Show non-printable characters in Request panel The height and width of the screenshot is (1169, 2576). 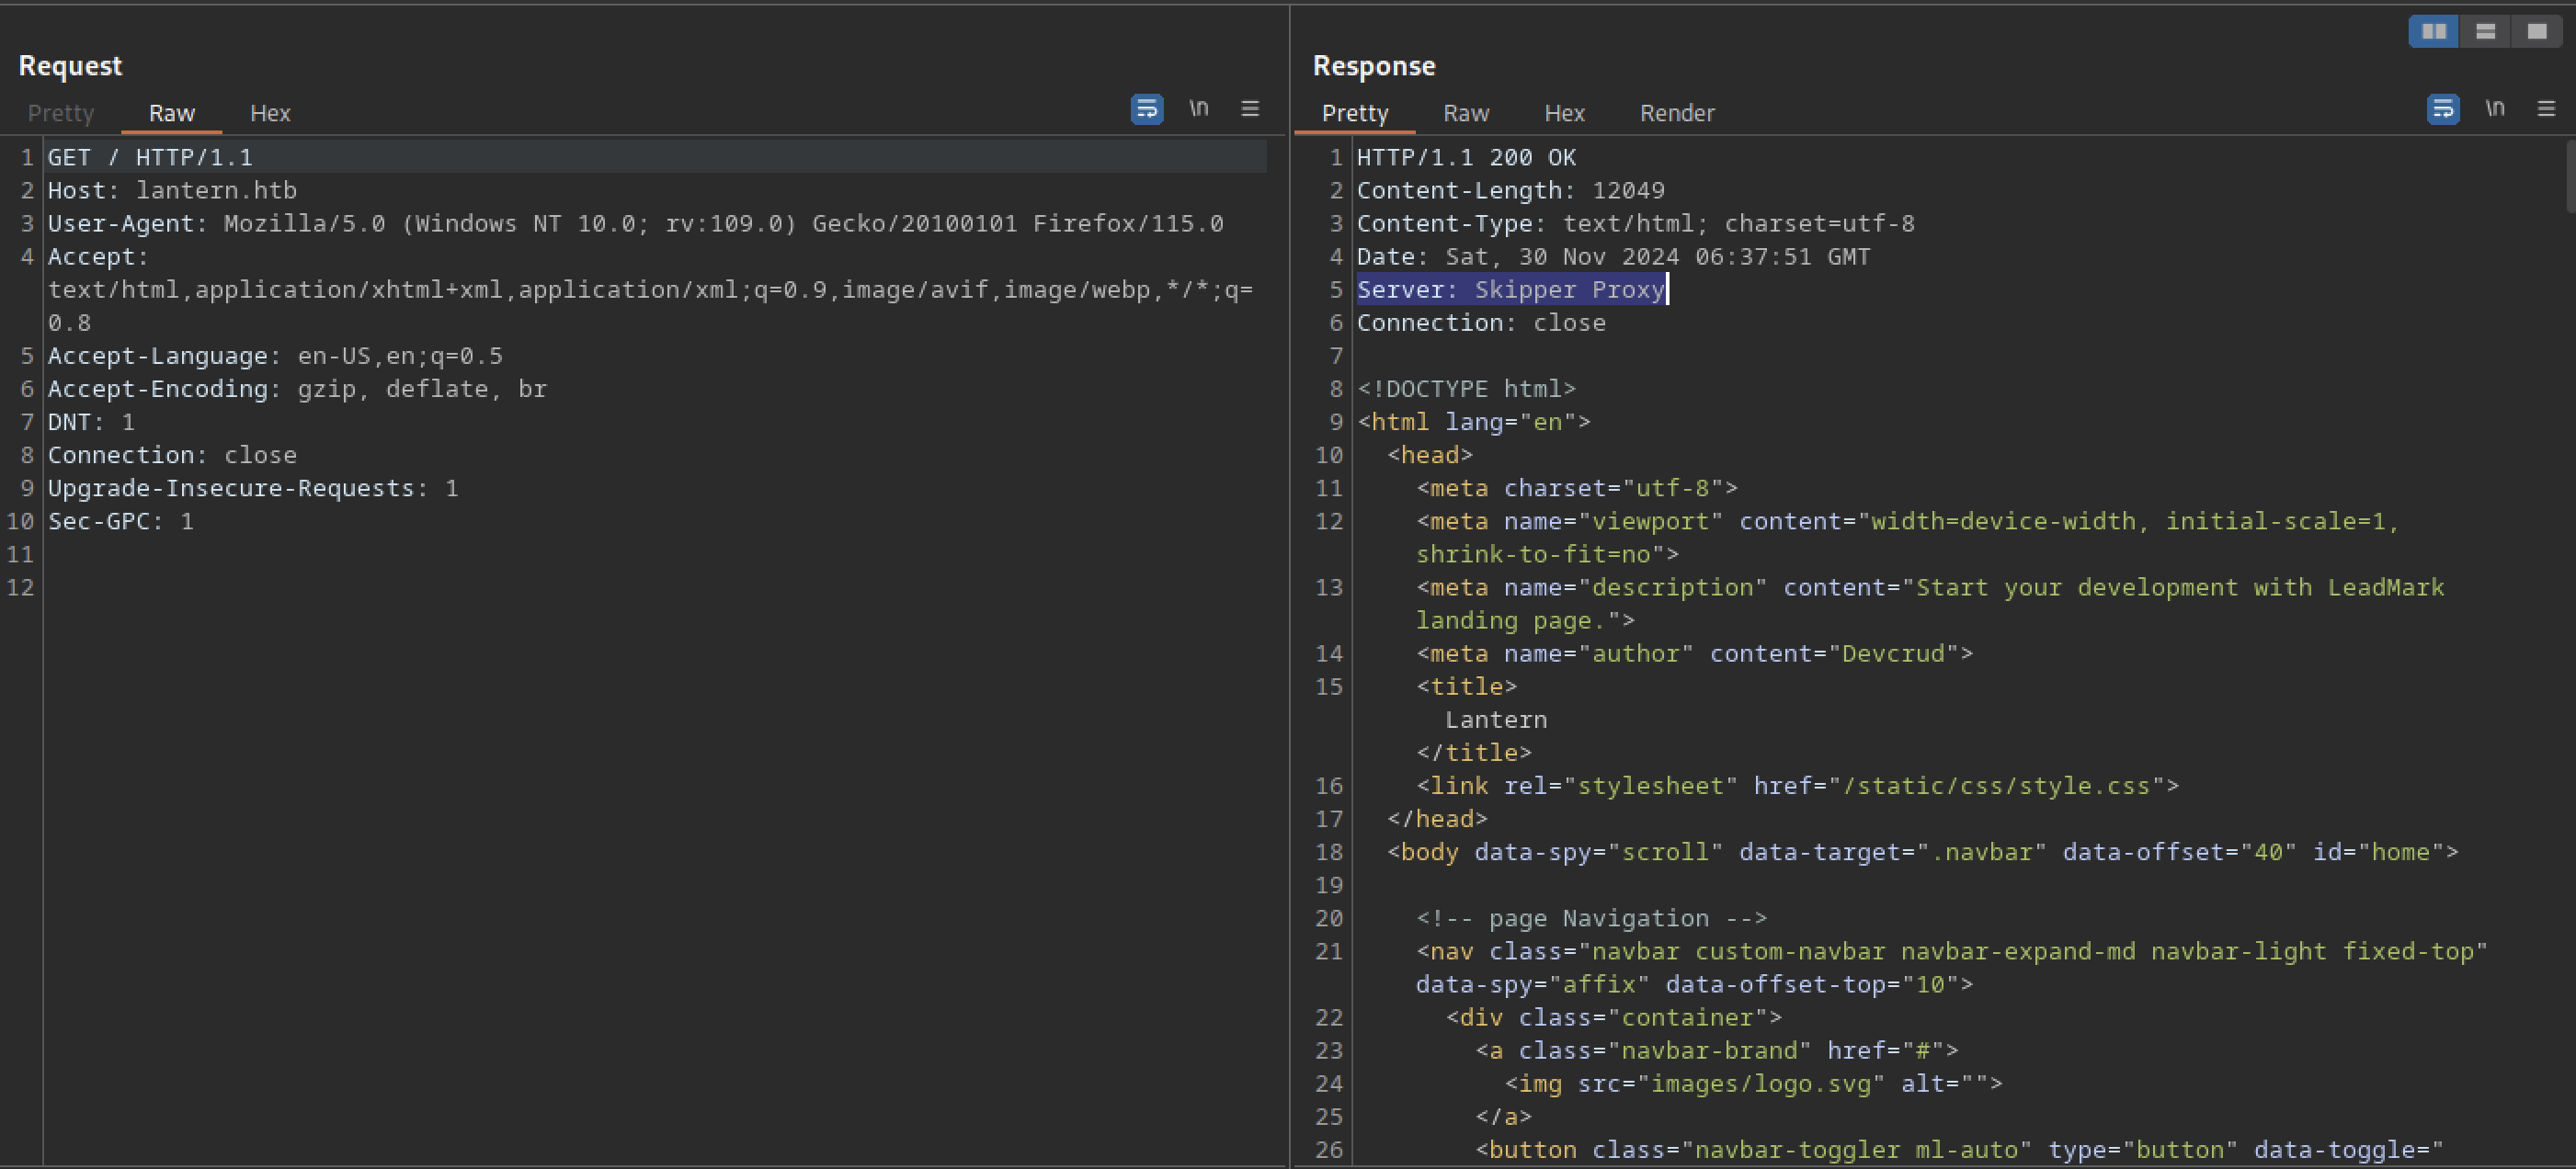(1198, 108)
